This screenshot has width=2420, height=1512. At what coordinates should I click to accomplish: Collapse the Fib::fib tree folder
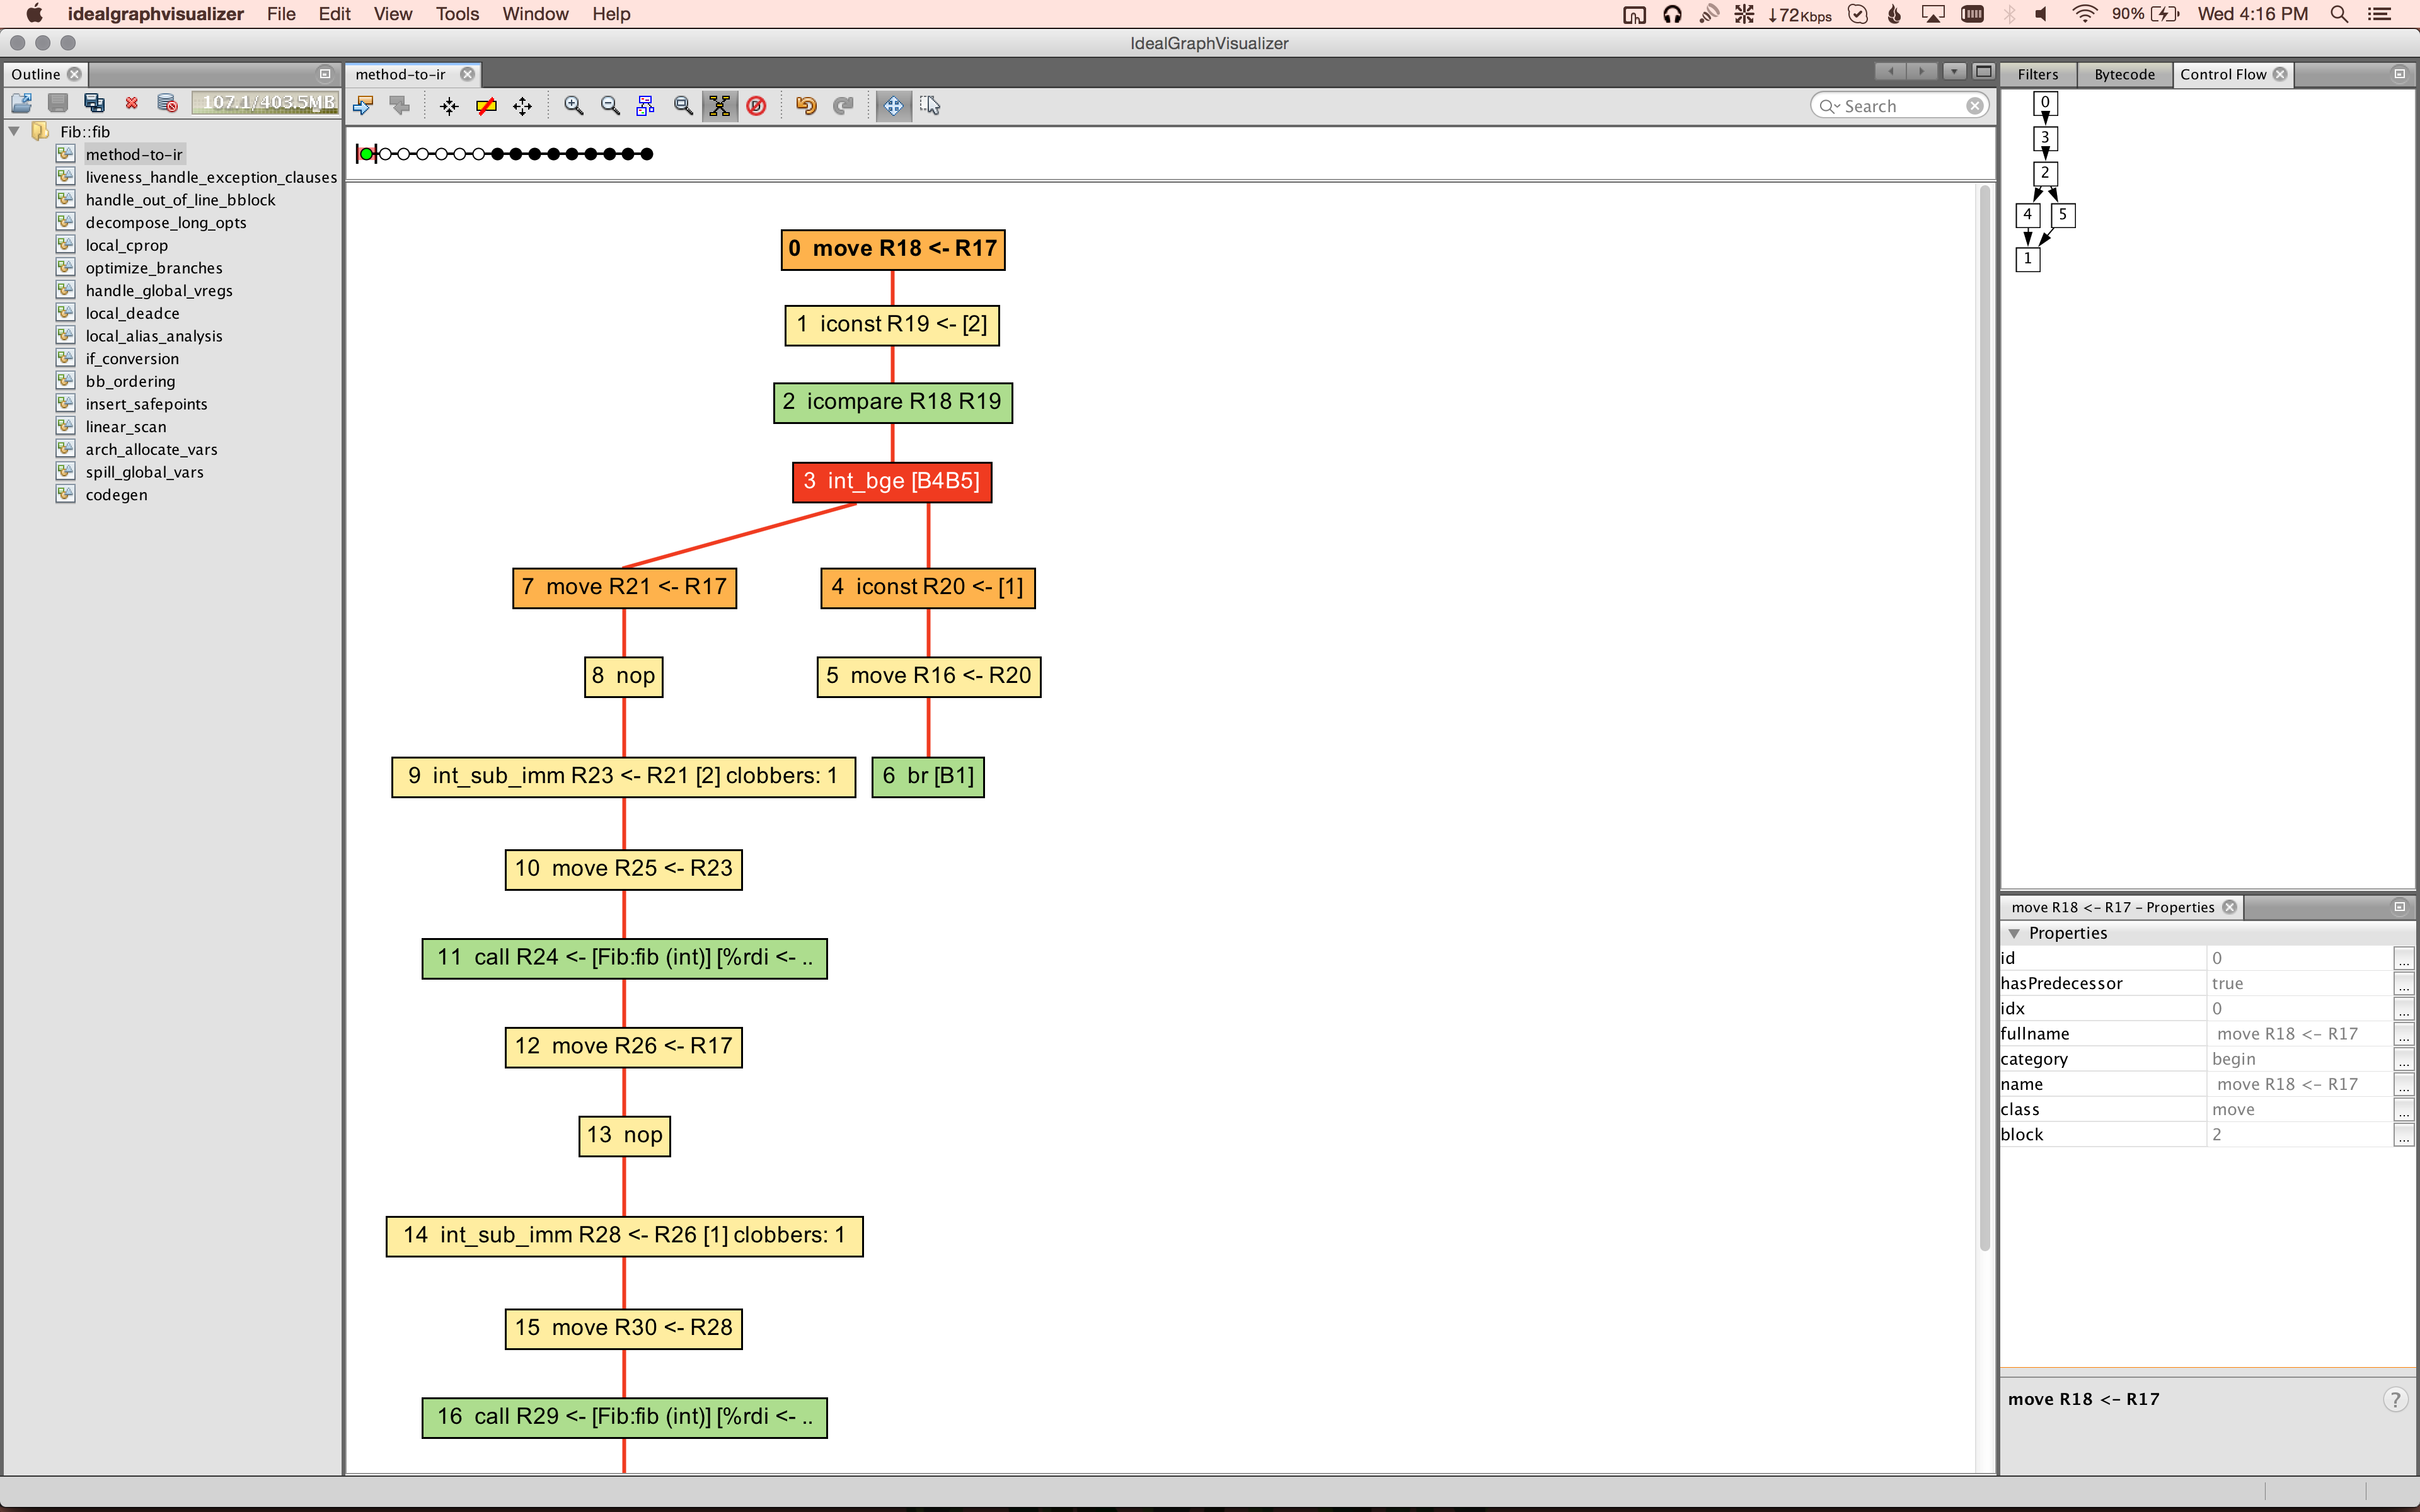[15, 131]
